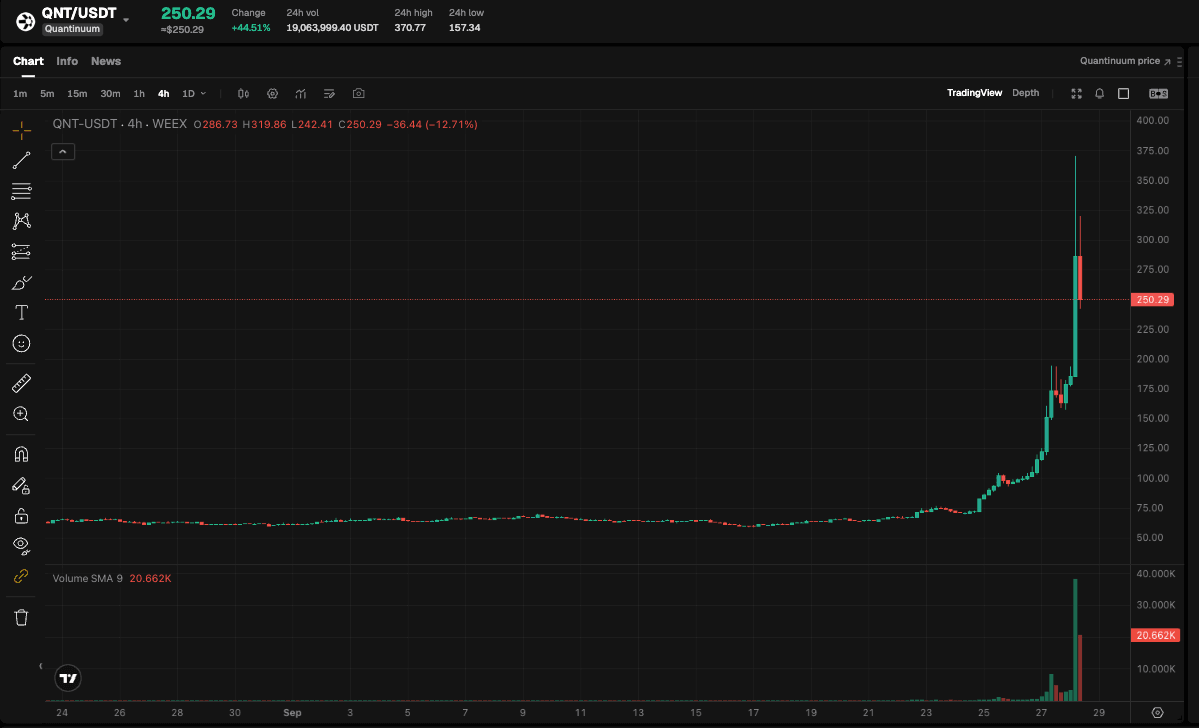Open axis settings gear at bottom right

tap(1158, 713)
